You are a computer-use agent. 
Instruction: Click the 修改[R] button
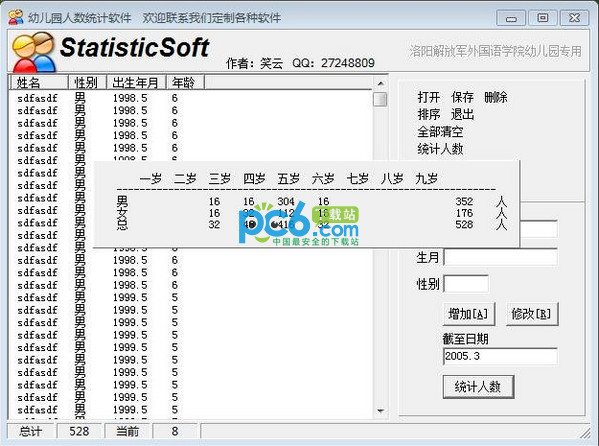532,314
